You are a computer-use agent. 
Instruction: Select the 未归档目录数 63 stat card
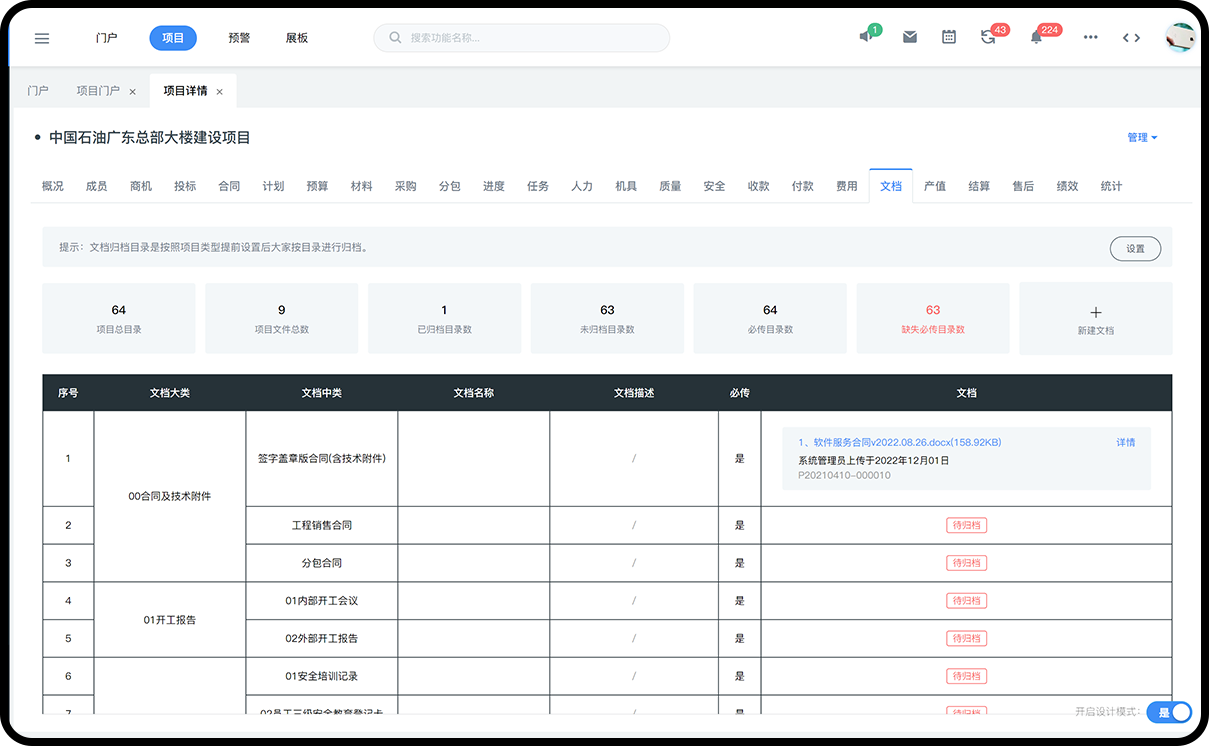[607, 318]
